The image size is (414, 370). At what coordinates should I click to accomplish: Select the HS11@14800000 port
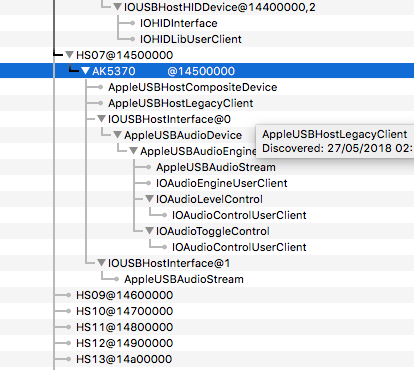125,327
